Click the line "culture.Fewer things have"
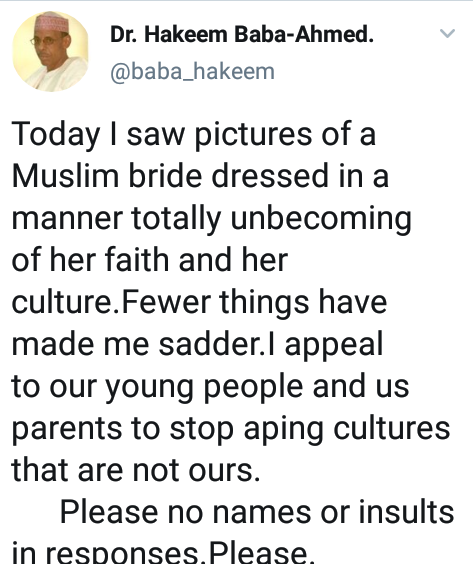This screenshot has width=473, height=564. coord(199,302)
